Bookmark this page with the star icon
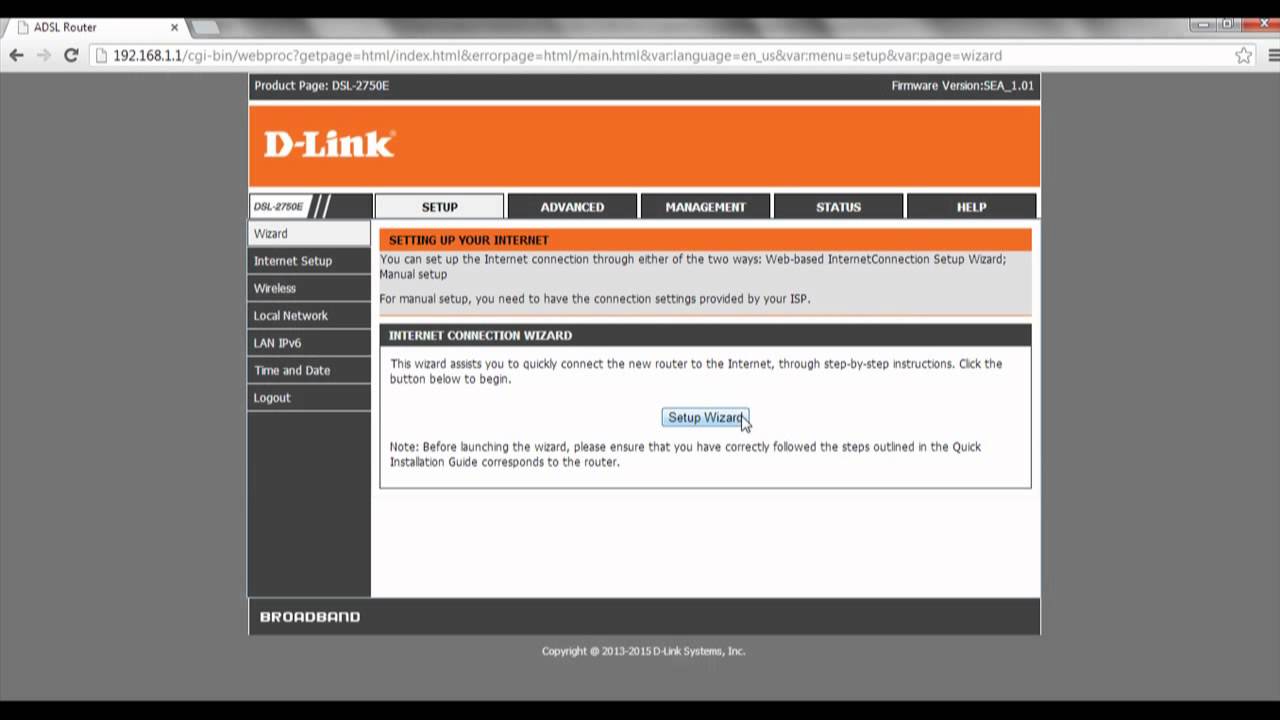Screen dimensions: 1280x720 tap(1243, 56)
